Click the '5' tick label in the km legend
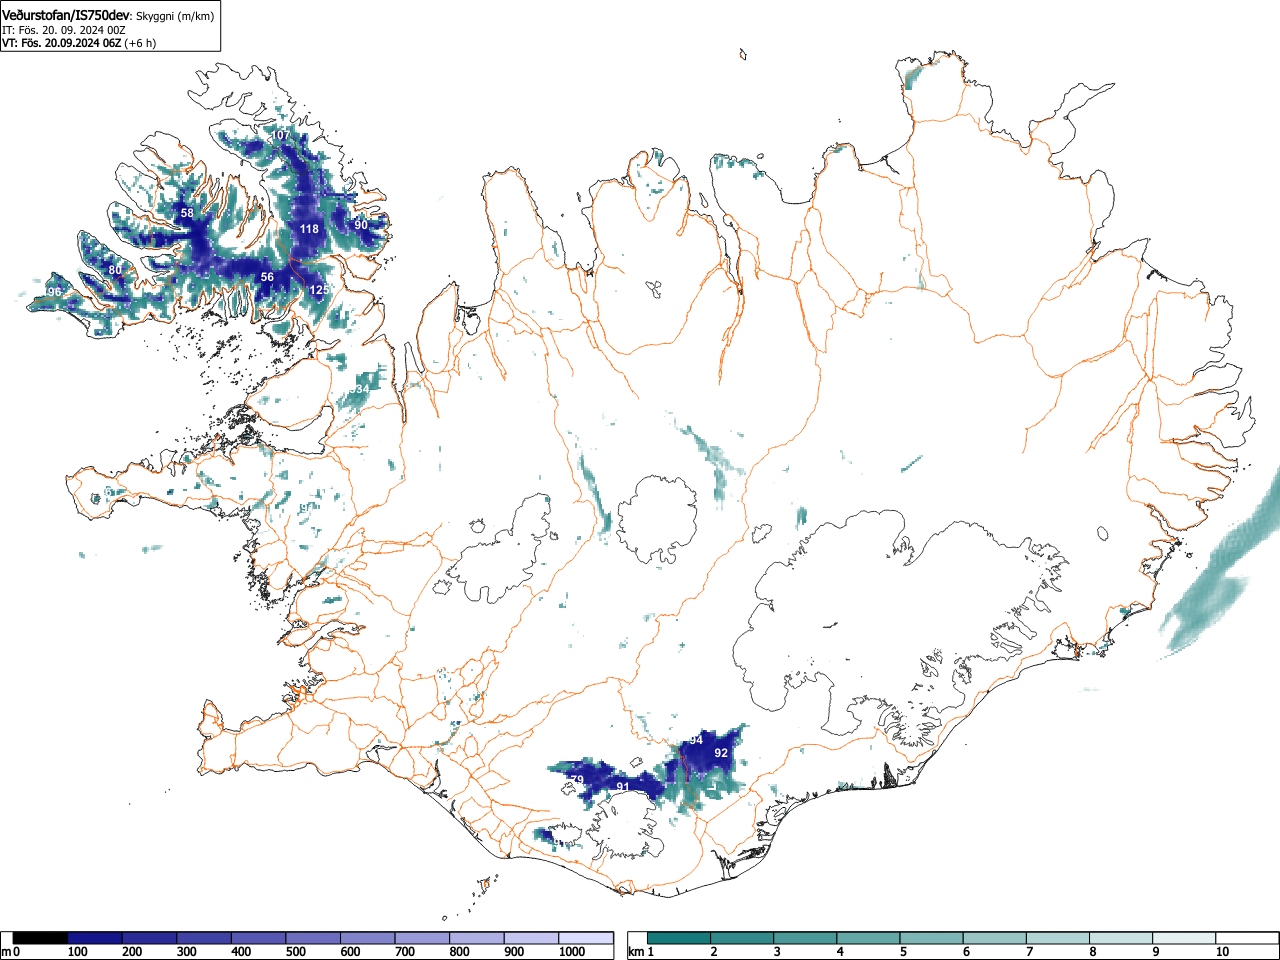Image resolution: width=1280 pixels, height=960 pixels. point(903,952)
